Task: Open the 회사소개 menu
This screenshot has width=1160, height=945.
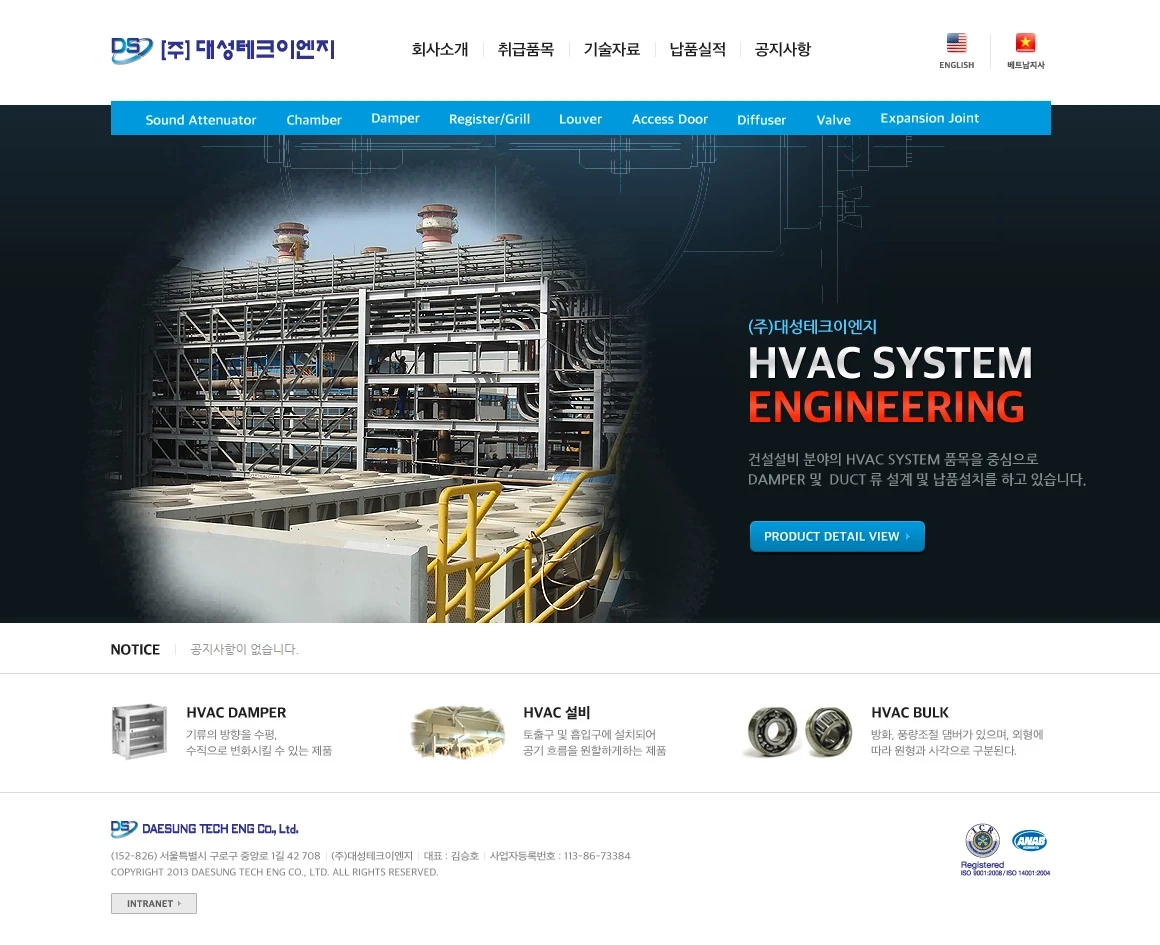Action: pyautogui.click(x=440, y=49)
